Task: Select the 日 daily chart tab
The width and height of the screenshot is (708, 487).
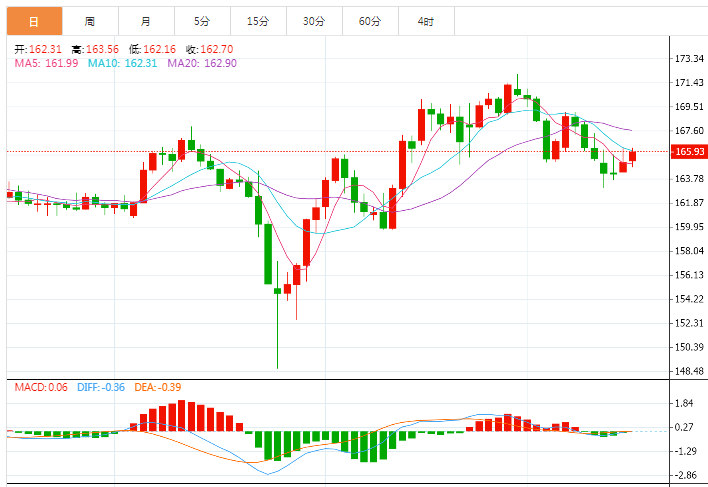Action: (33, 20)
